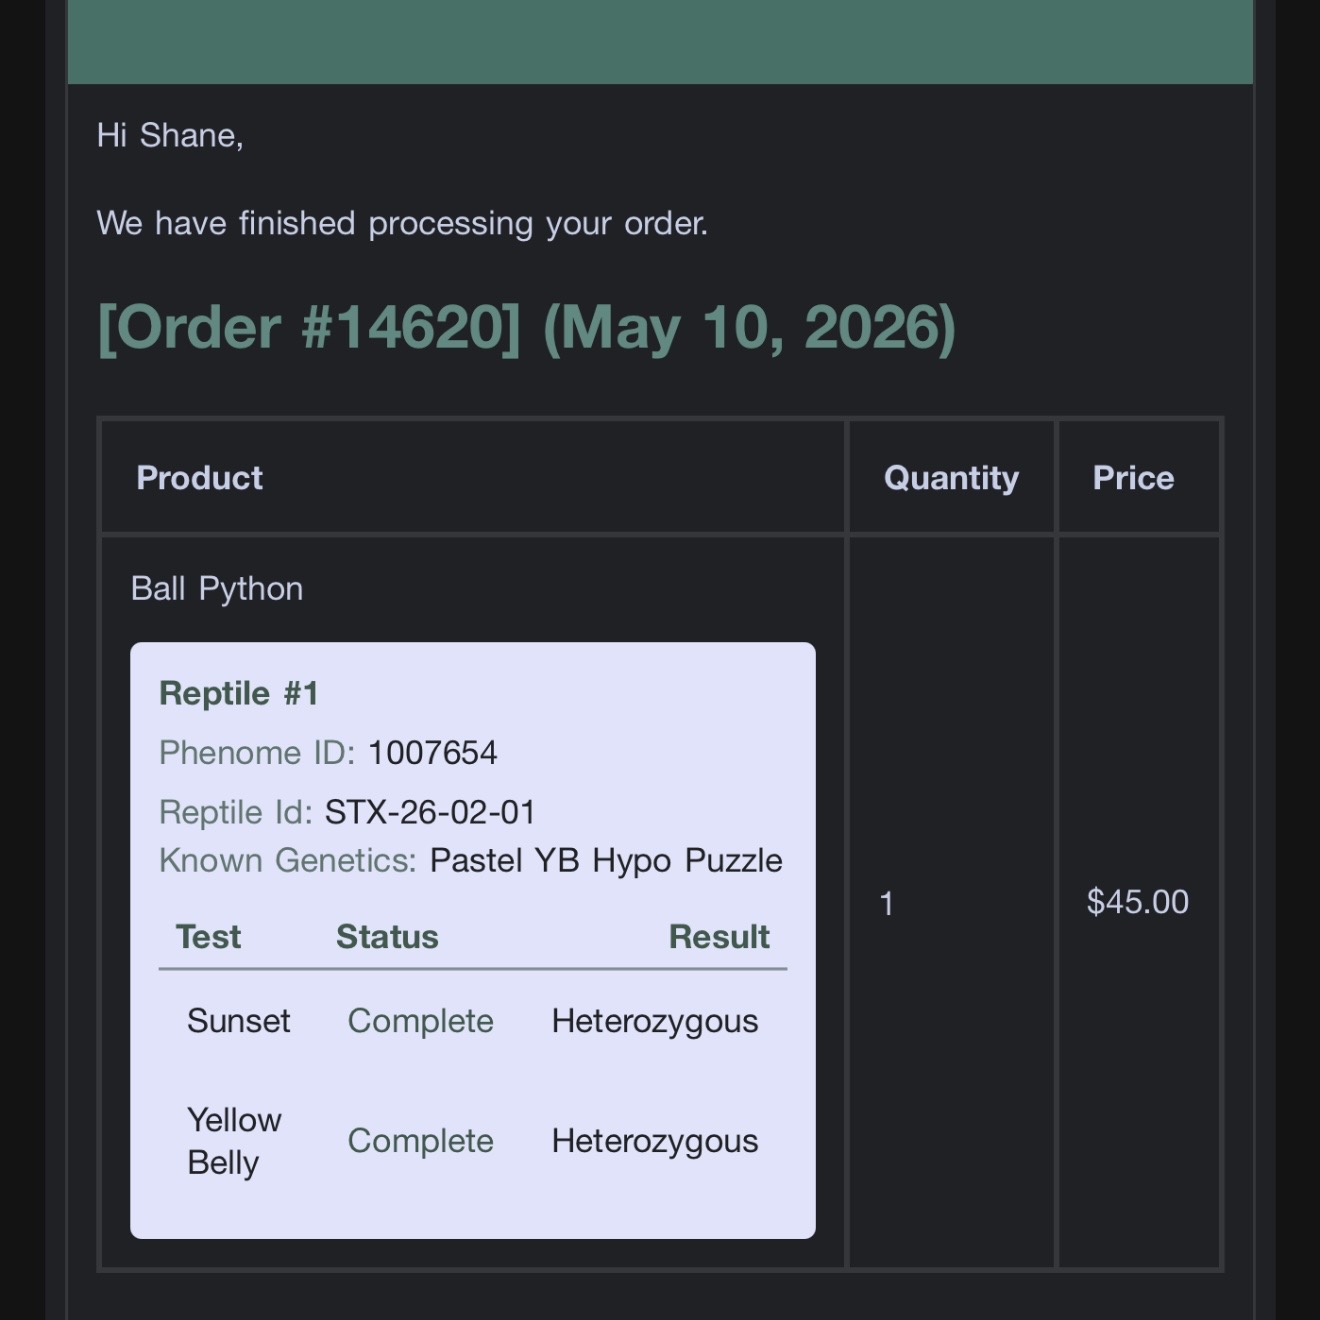Click the Hi Shane greeting text
The width and height of the screenshot is (1320, 1320).
click(170, 135)
